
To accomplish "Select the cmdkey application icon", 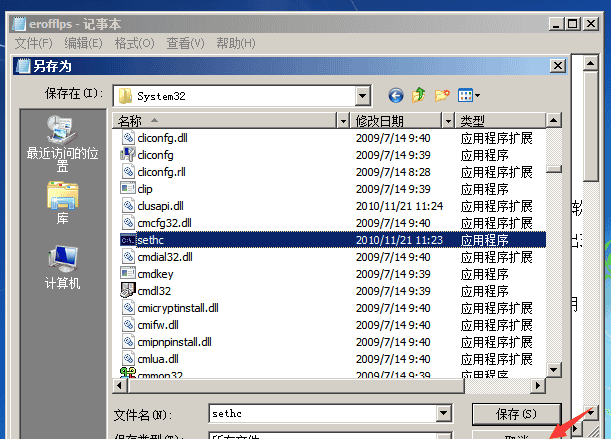I will (x=128, y=273).
